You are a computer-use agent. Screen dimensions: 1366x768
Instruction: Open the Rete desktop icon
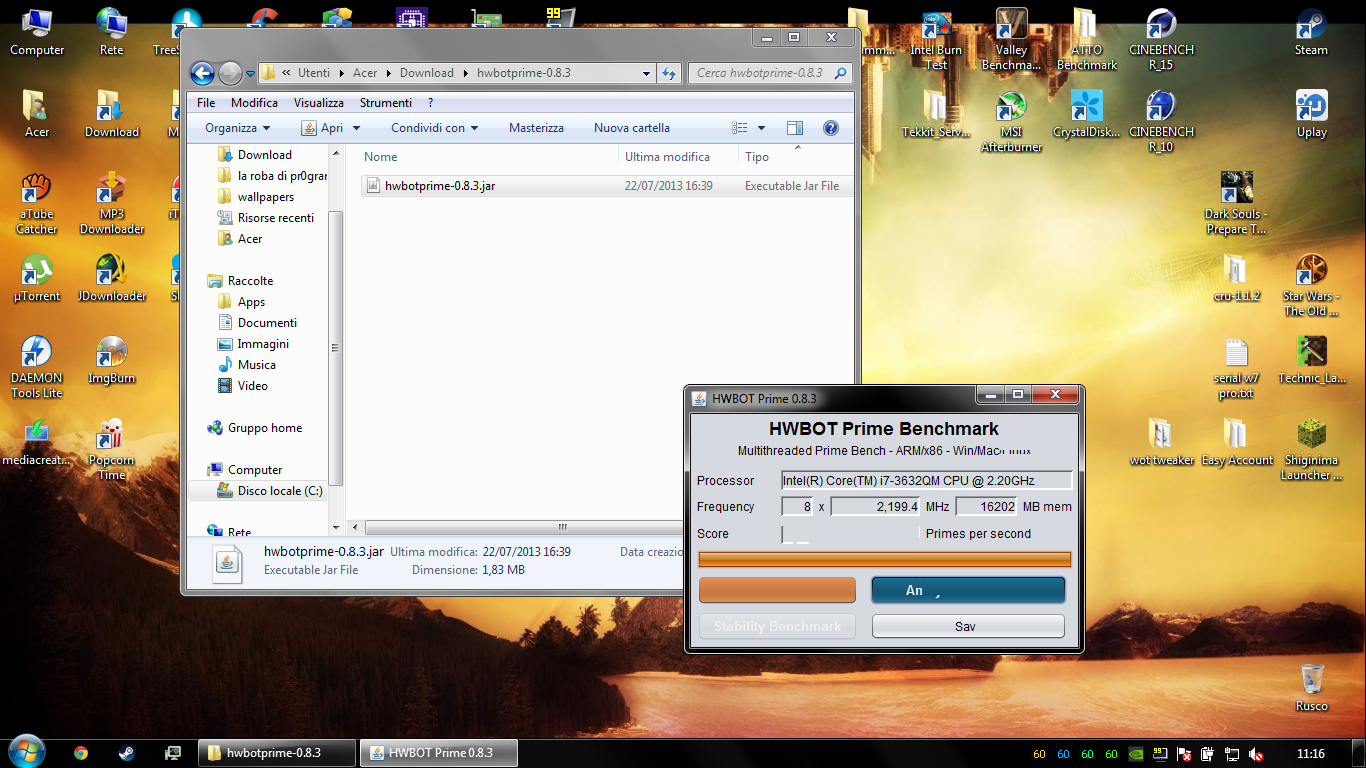pyautogui.click(x=111, y=32)
